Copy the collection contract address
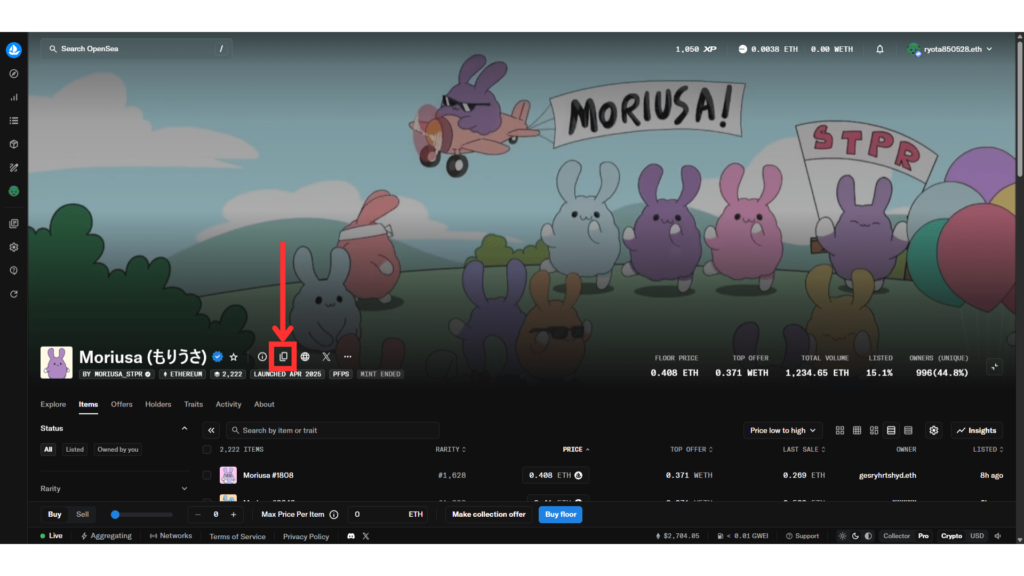 pyautogui.click(x=283, y=357)
